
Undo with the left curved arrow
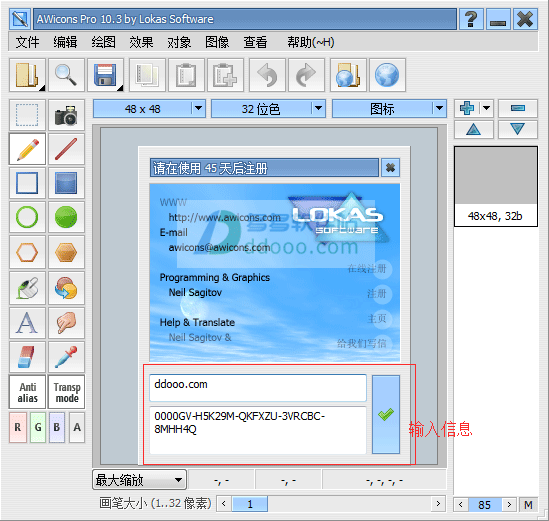coord(267,75)
